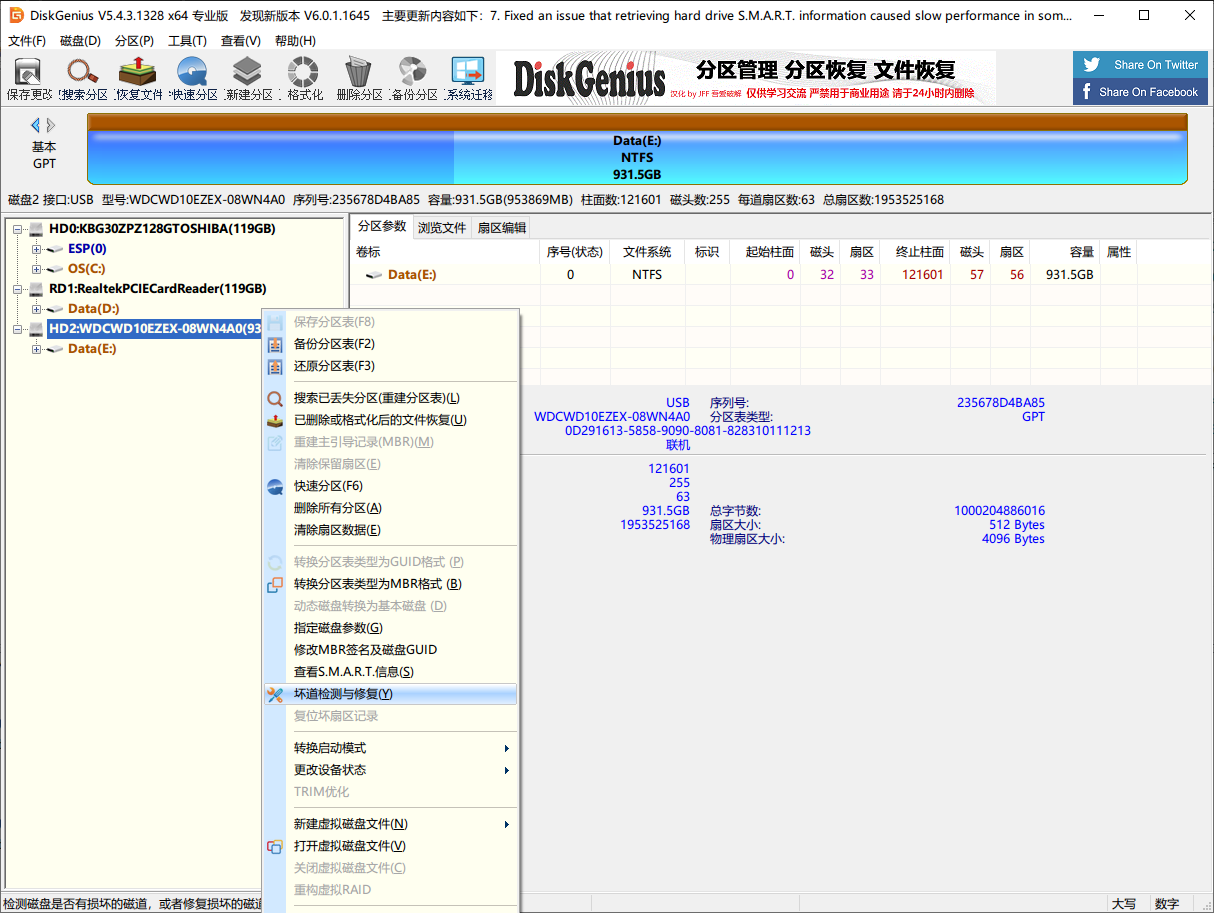Select 指定磁盘参数(G) menu entry
The width and height of the screenshot is (1214, 913).
coord(391,628)
